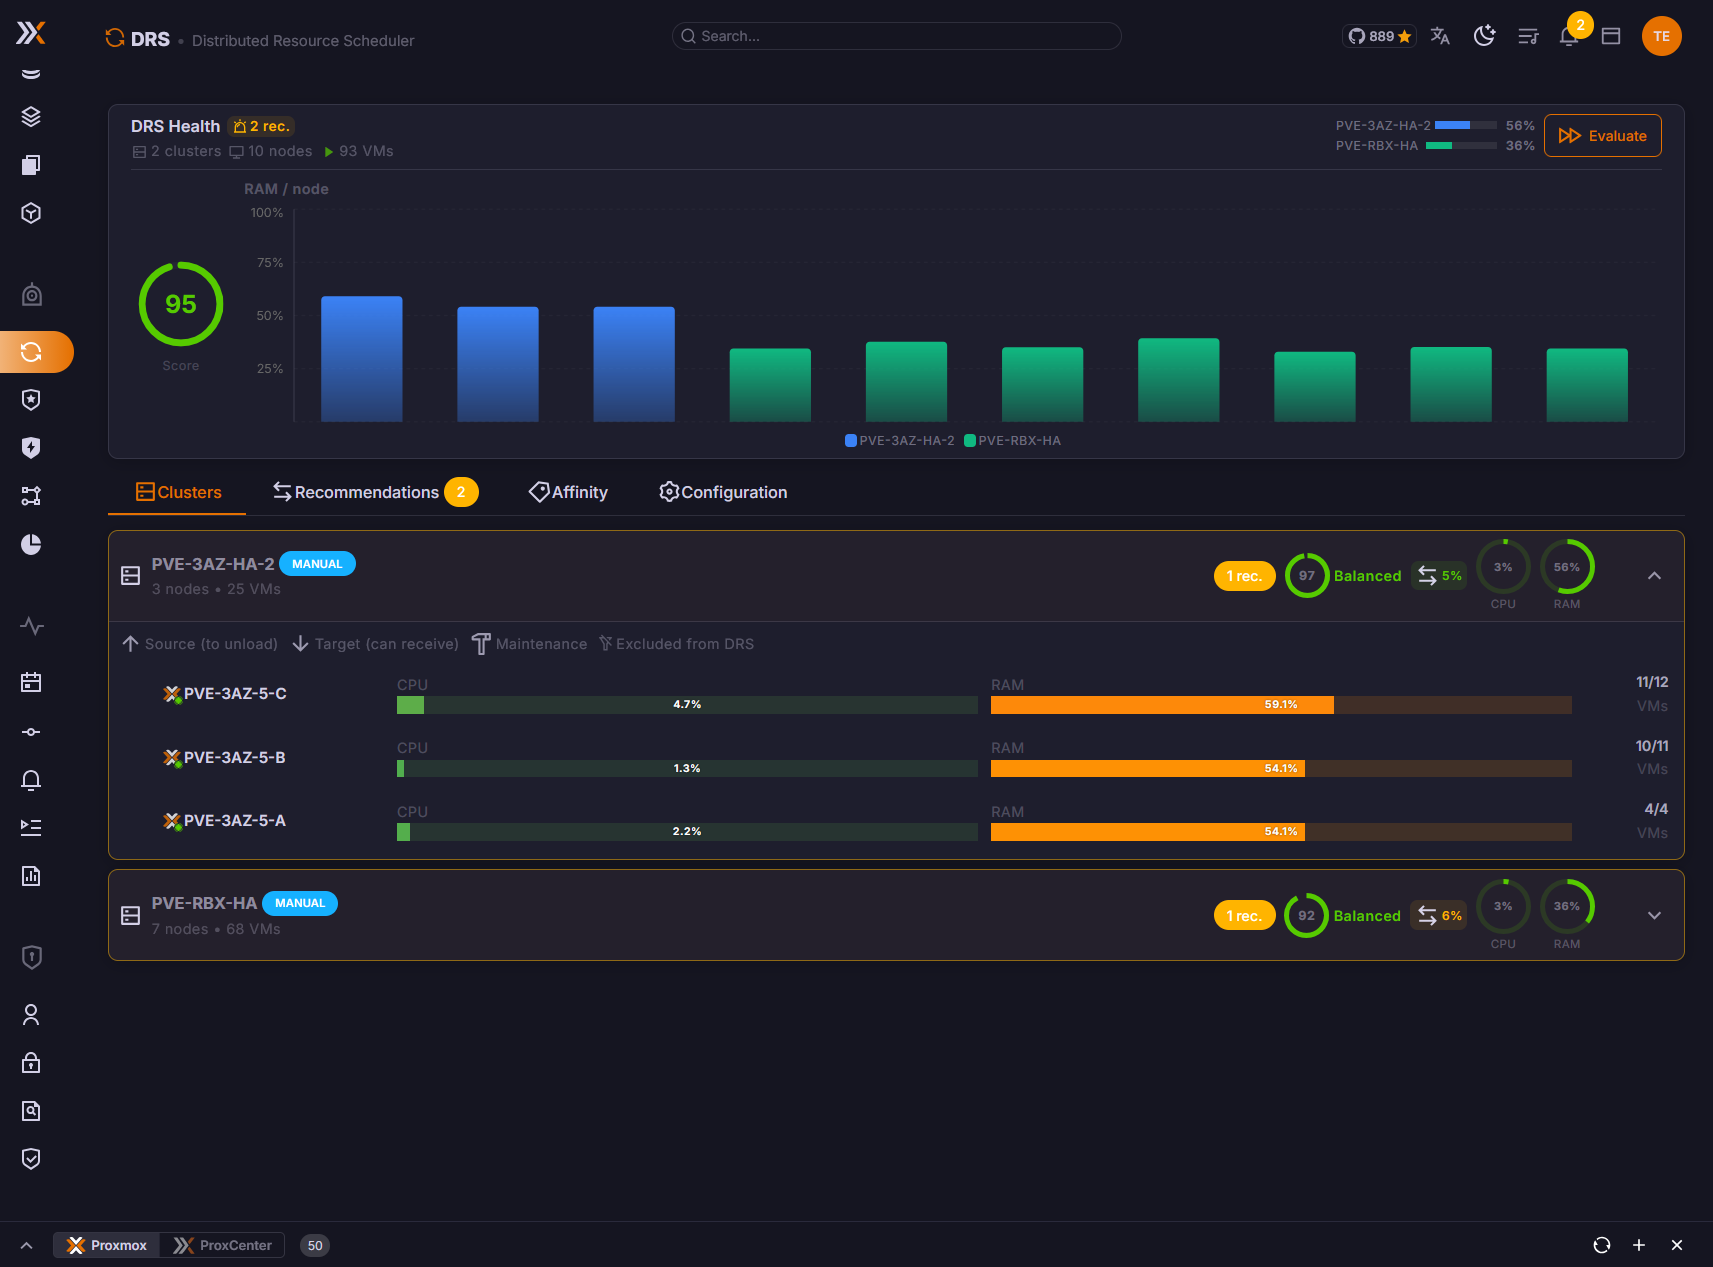1713x1267 pixels.
Task: Click the 56% RAM gauge on PVE-3AZ-HA-2
Action: point(1567,567)
